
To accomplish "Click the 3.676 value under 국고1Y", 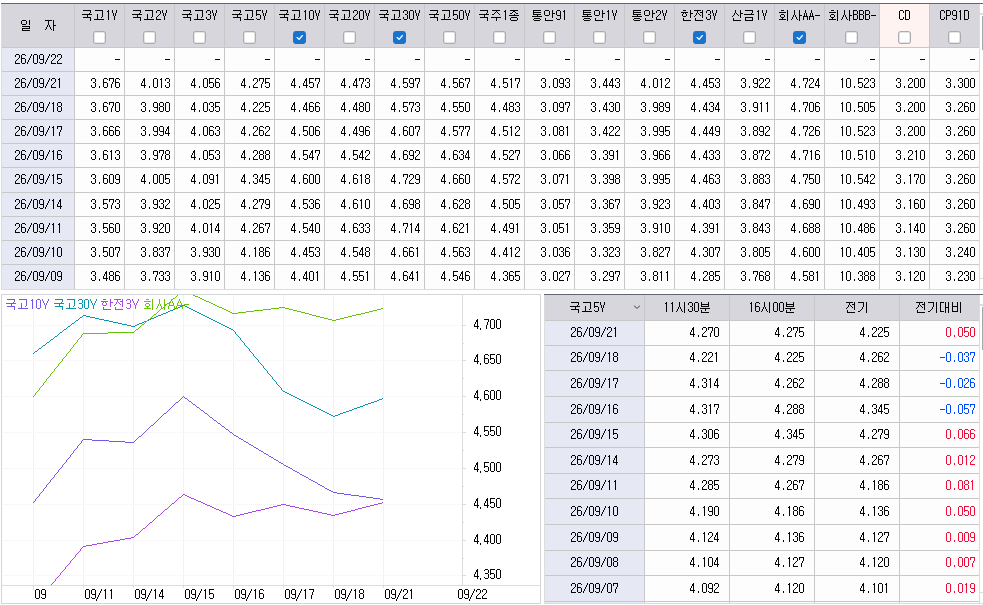I will pos(105,83).
